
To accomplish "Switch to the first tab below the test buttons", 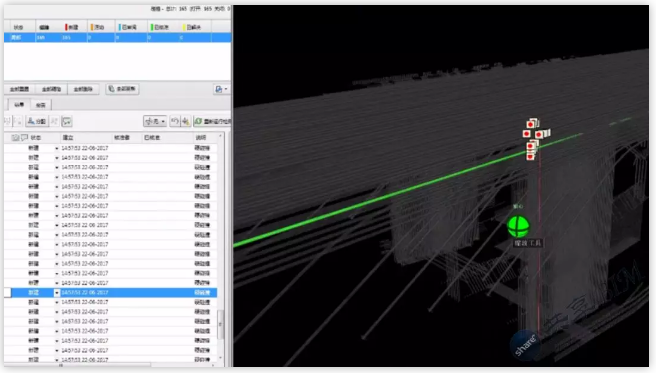I will tap(19, 105).
